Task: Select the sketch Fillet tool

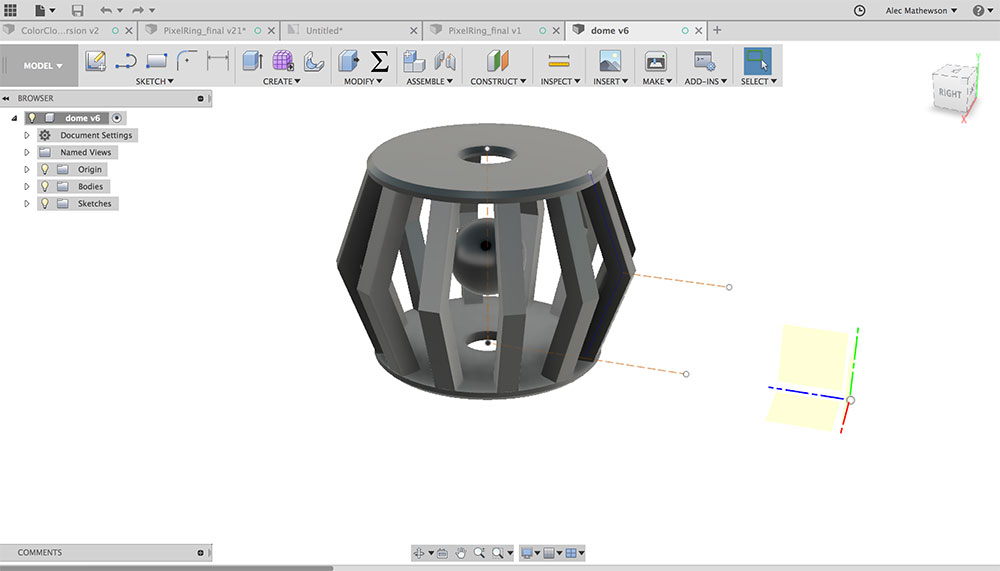Action: 186,61
